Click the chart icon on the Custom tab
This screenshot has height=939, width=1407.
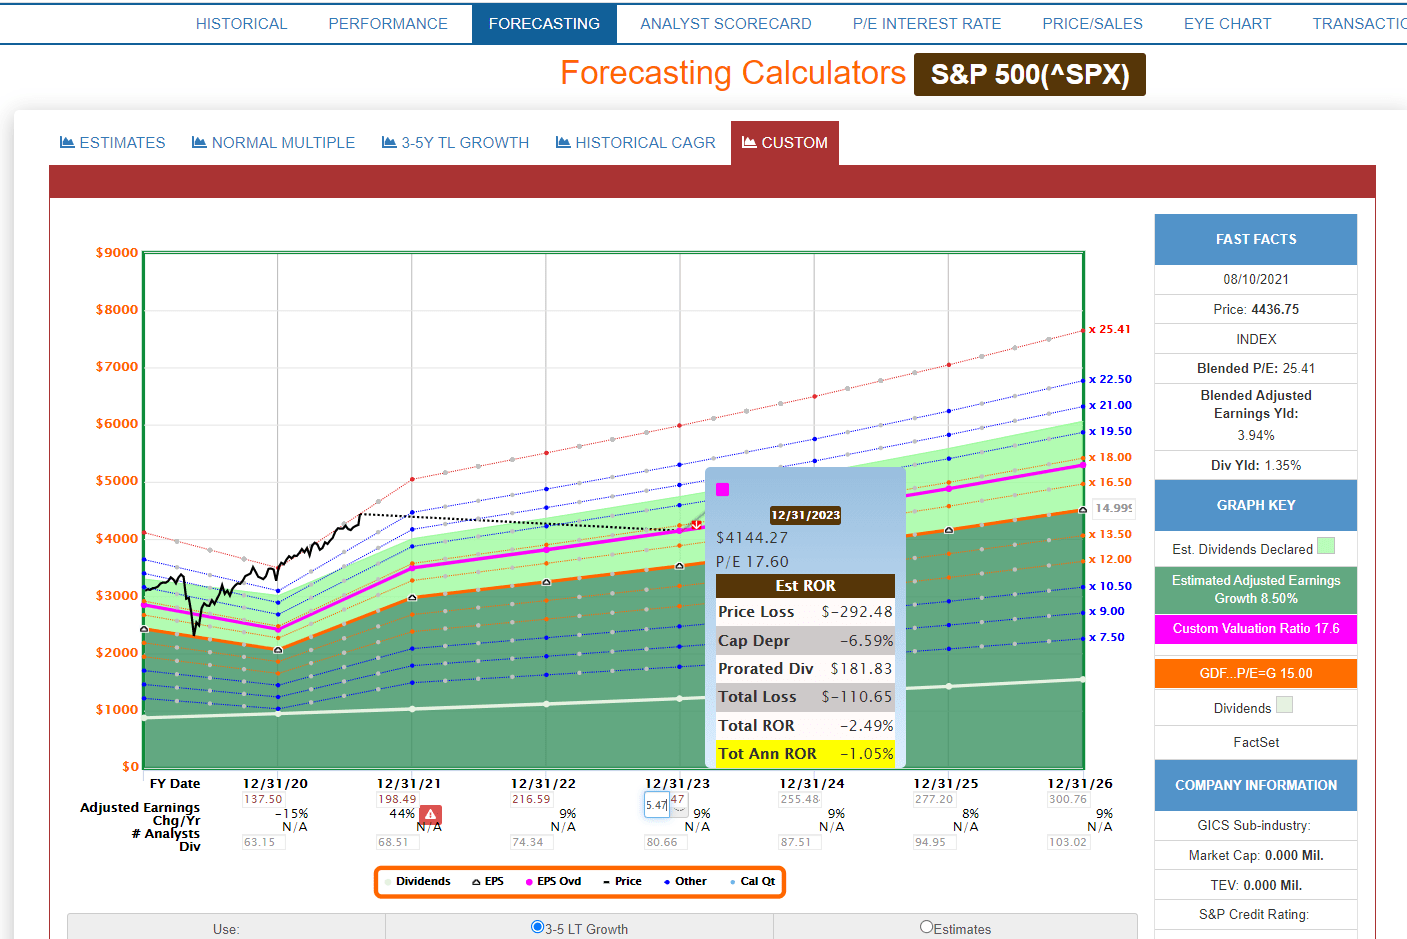tap(749, 143)
